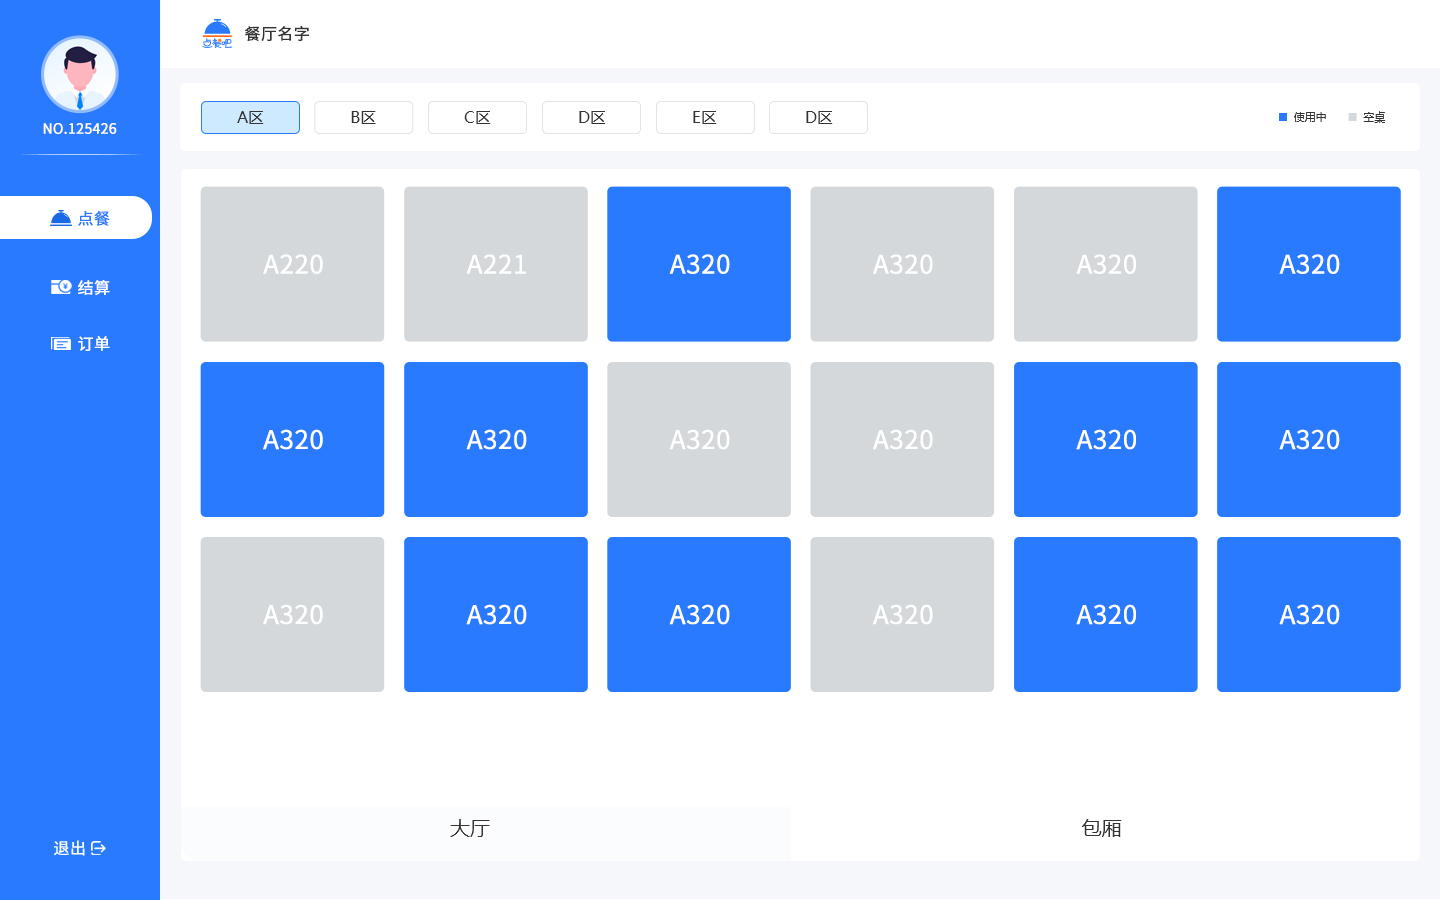Select the C区 zone filter
Viewport: 1440px width, 900px height.
(477, 117)
